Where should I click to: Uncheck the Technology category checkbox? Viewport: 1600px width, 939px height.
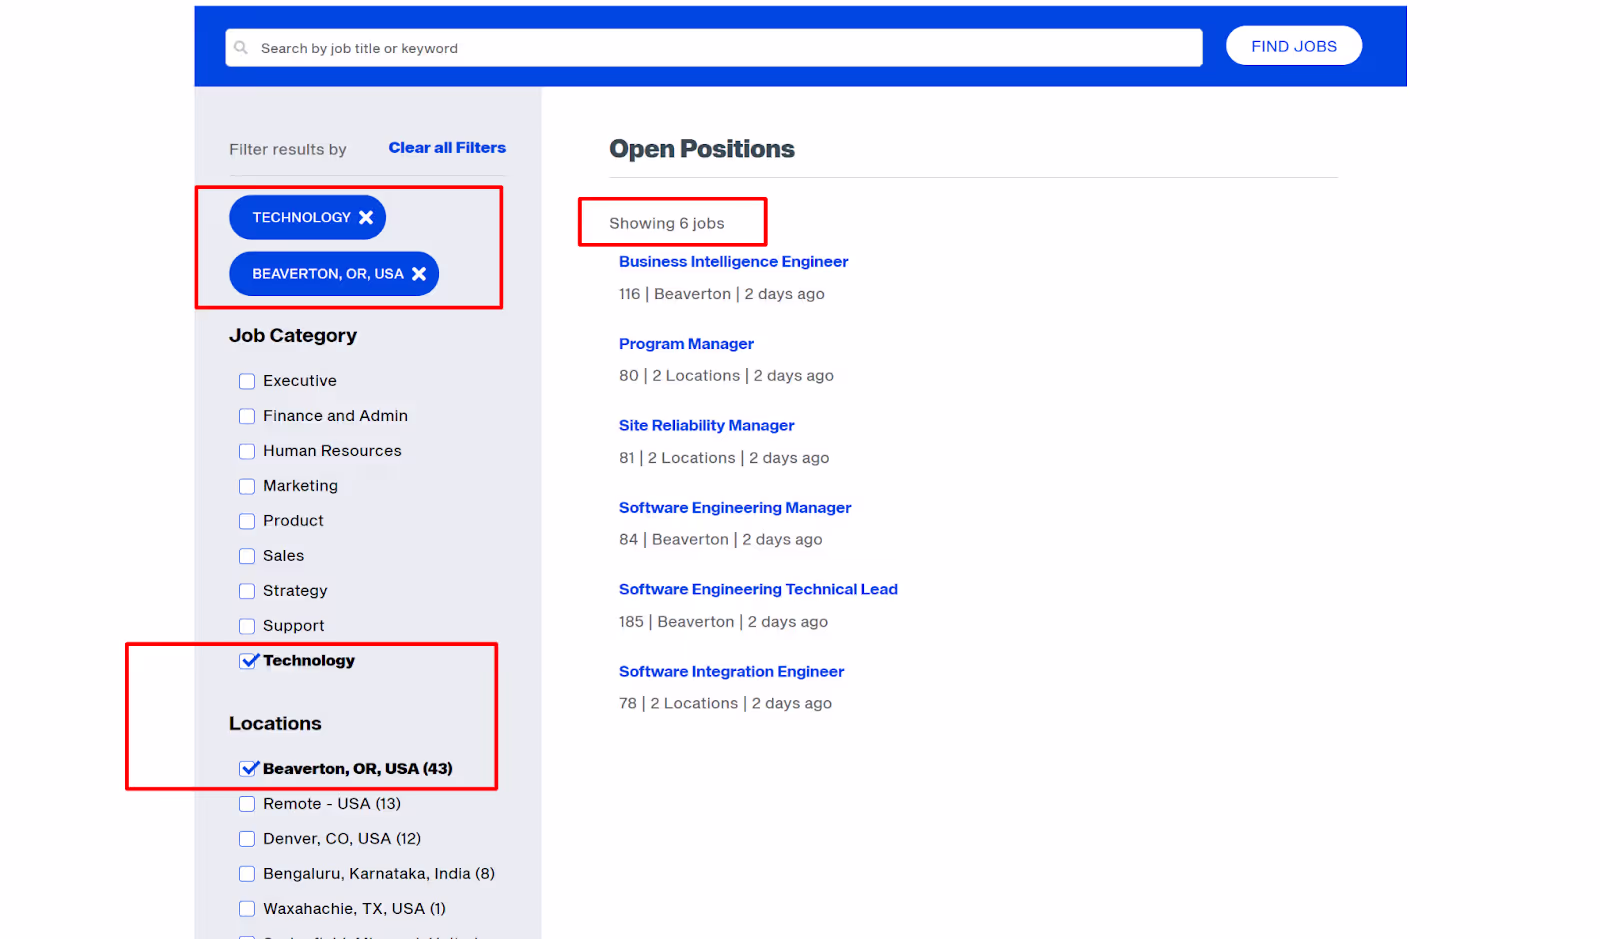click(x=248, y=660)
